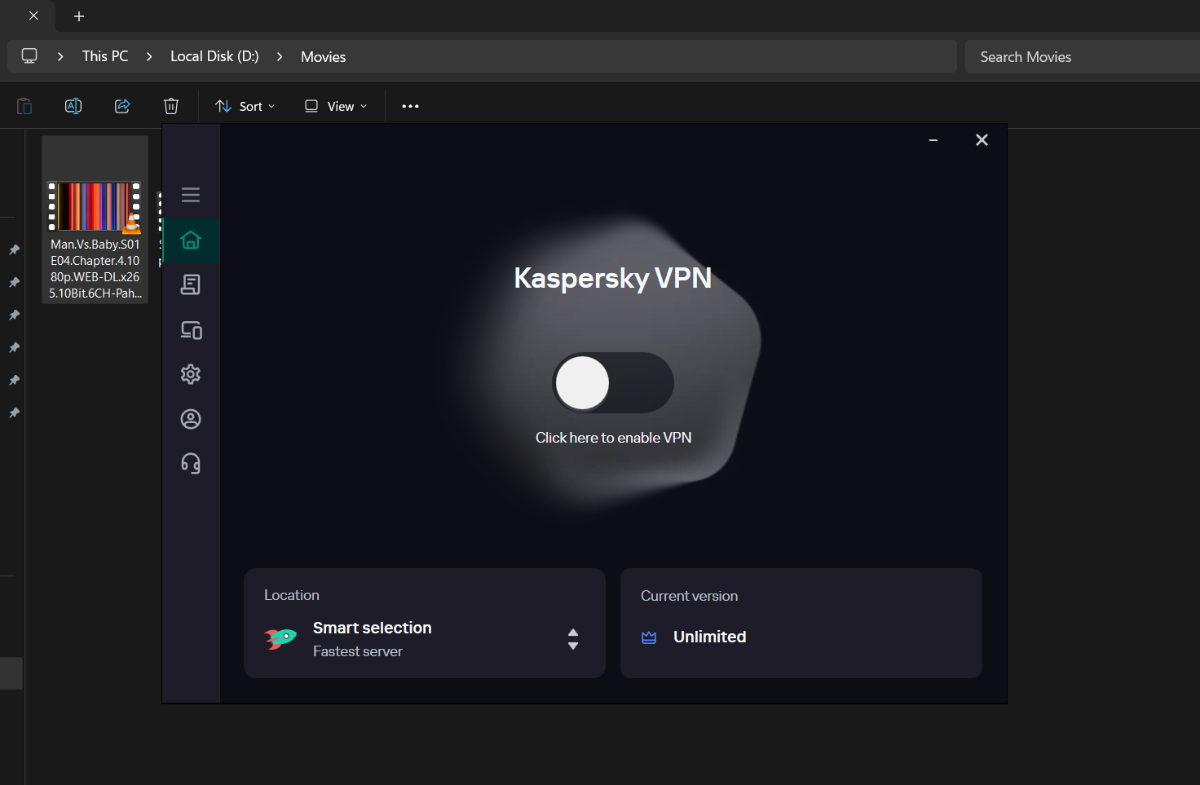The height and width of the screenshot is (785, 1200).
Task: Open the Unlimited current version card
Action: coord(801,623)
